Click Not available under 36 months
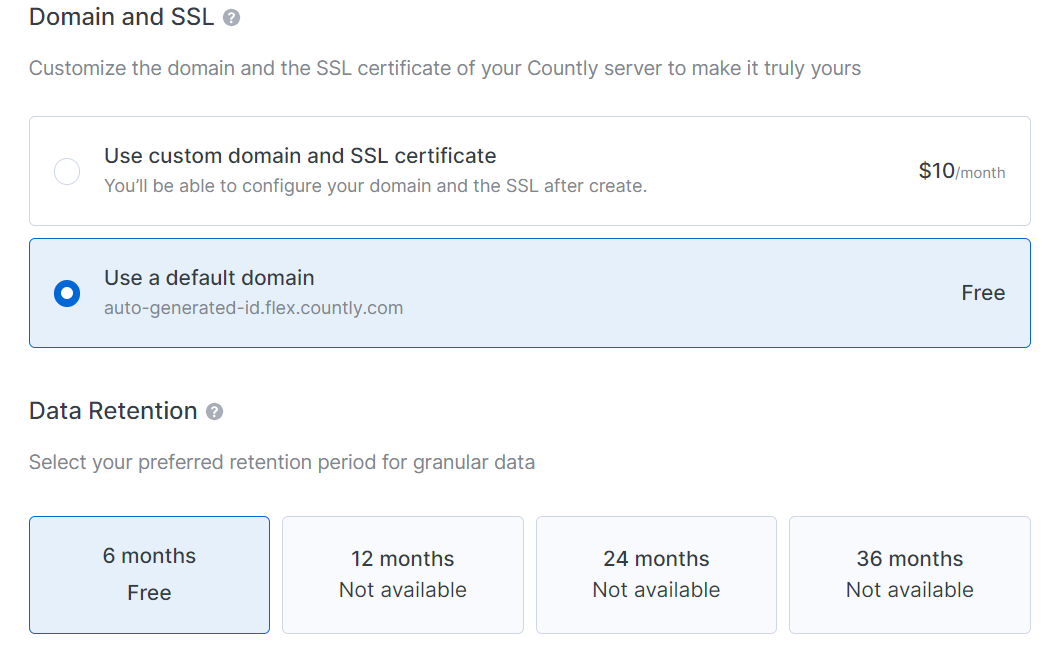Image resolution: width=1052 pixels, height=660 pixels. coord(909,590)
